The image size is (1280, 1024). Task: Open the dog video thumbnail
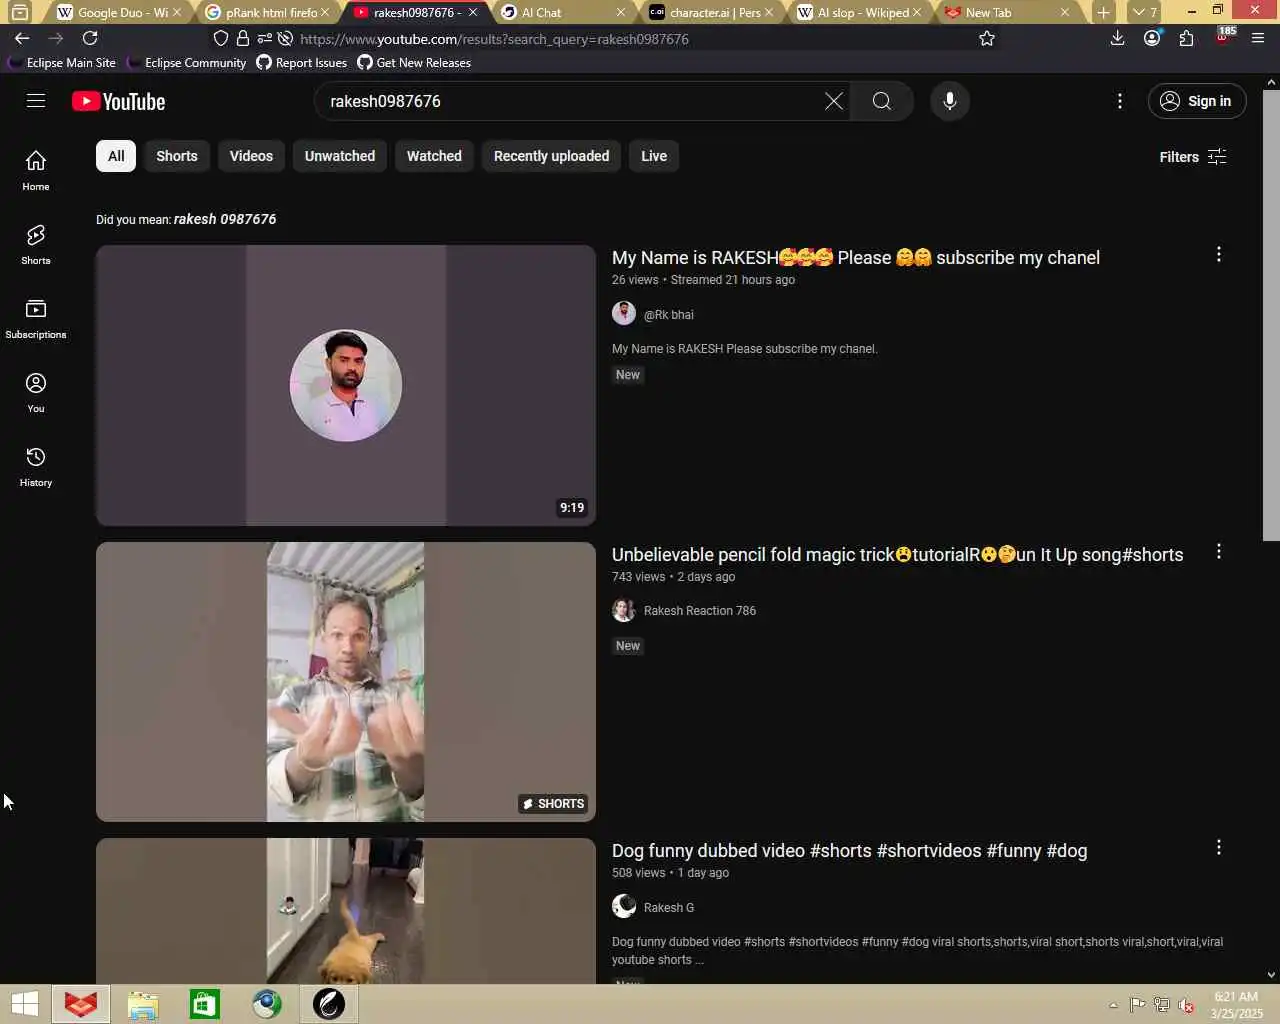click(x=346, y=911)
